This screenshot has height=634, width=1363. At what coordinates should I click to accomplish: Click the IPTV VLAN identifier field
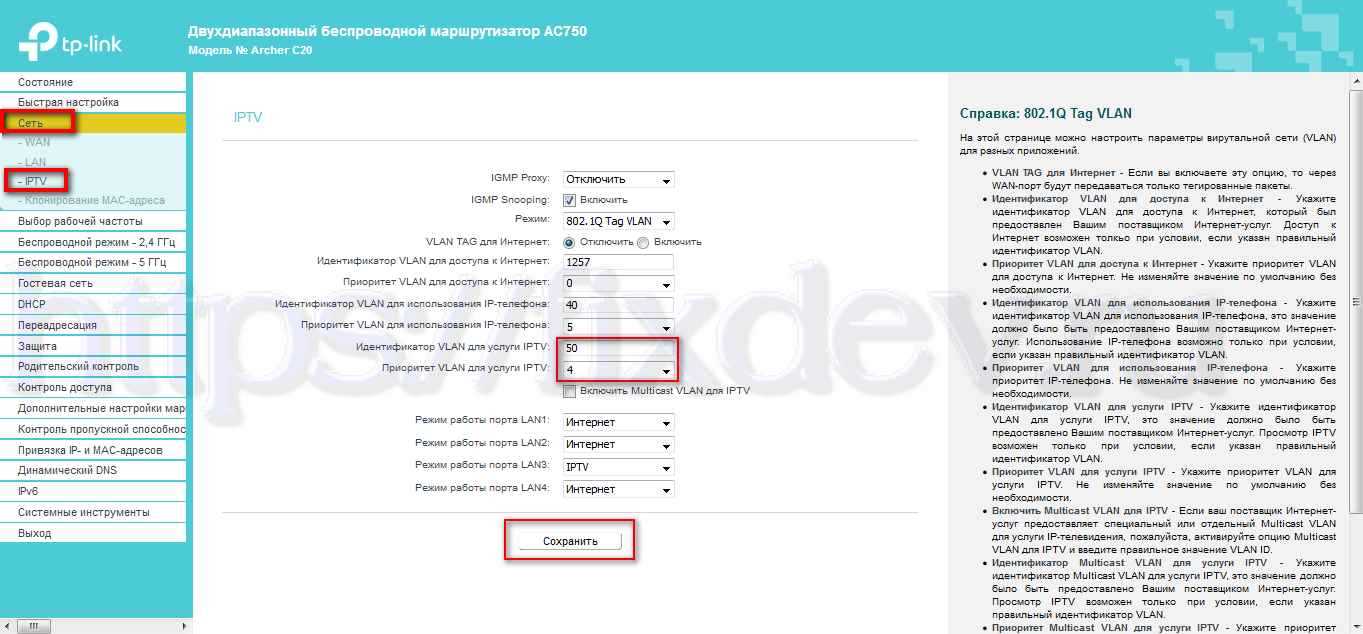(618, 348)
